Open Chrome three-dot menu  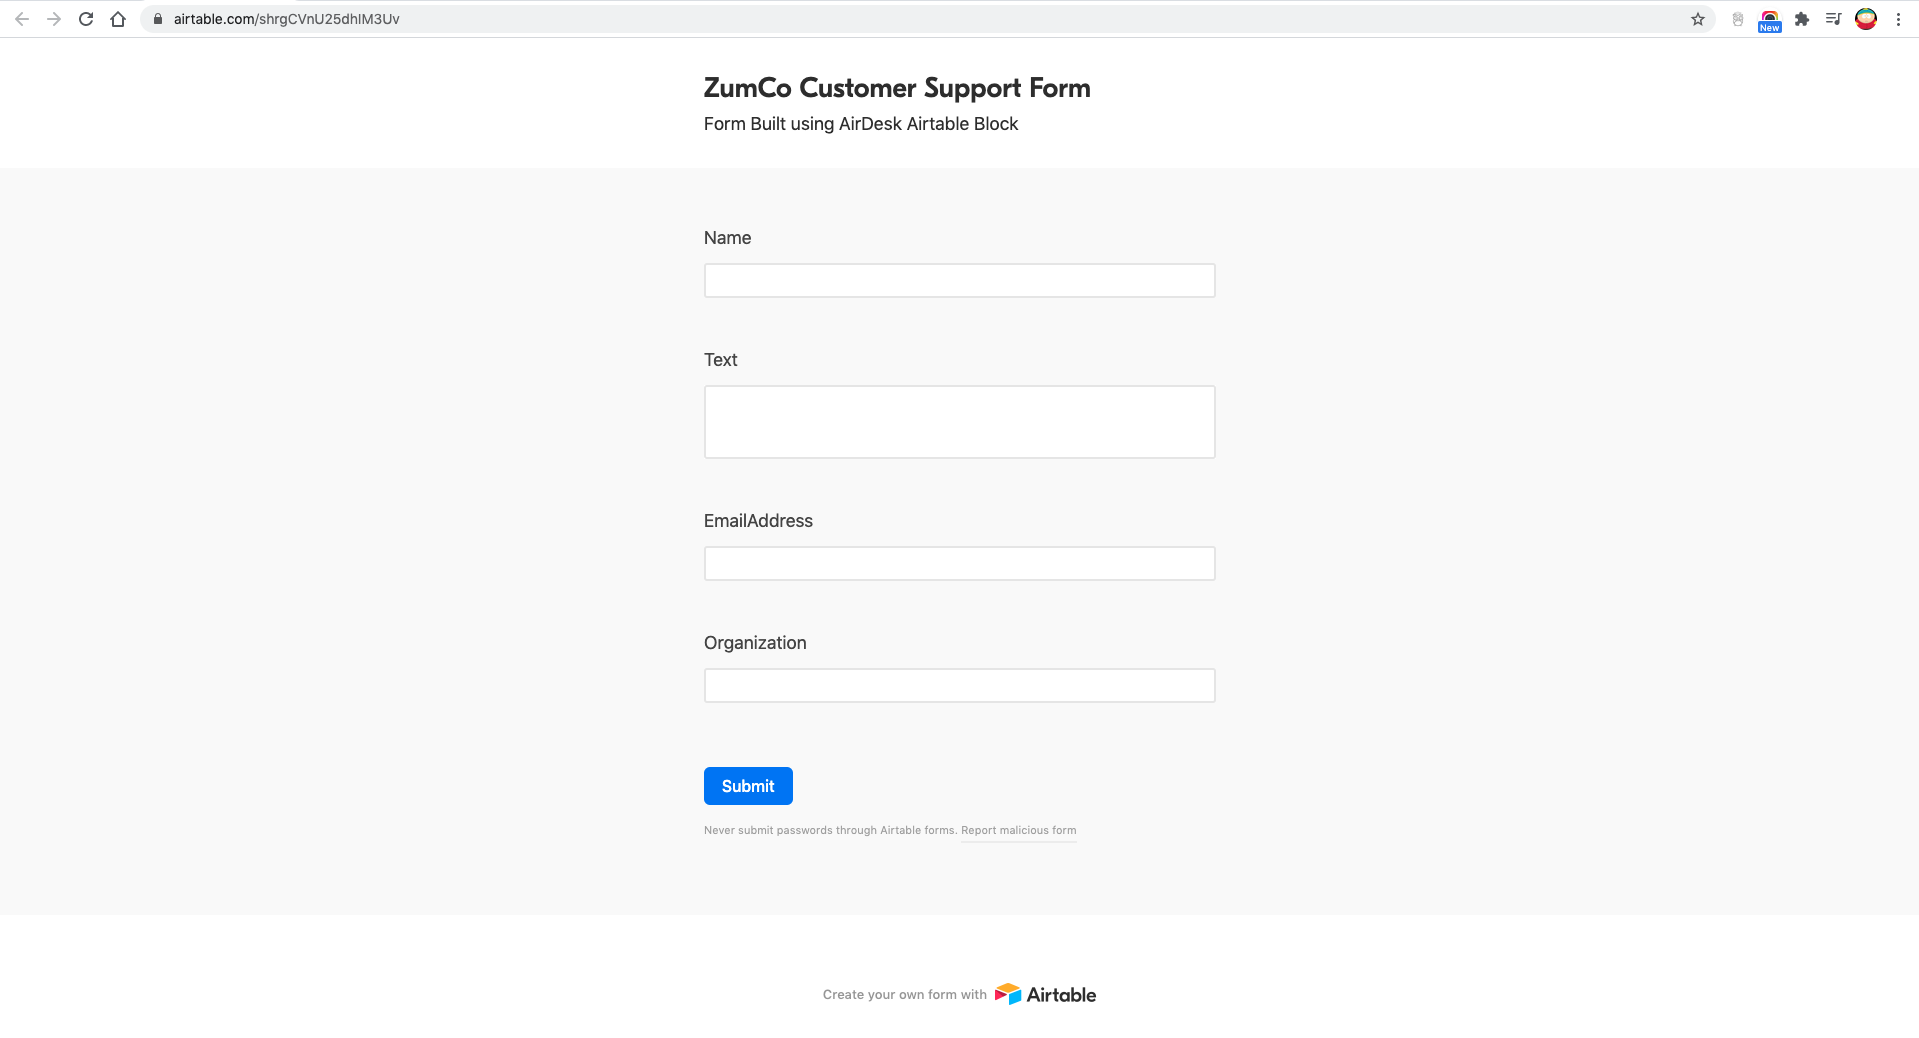click(x=1898, y=19)
